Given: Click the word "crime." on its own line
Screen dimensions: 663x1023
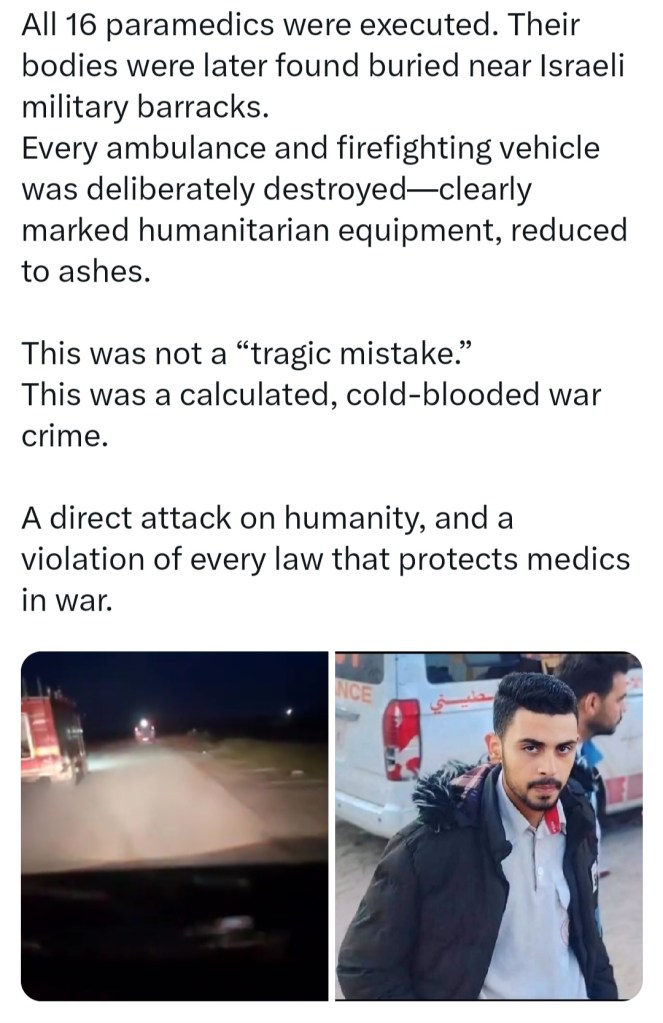Looking at the screenshot, I should tap(65, 437).
